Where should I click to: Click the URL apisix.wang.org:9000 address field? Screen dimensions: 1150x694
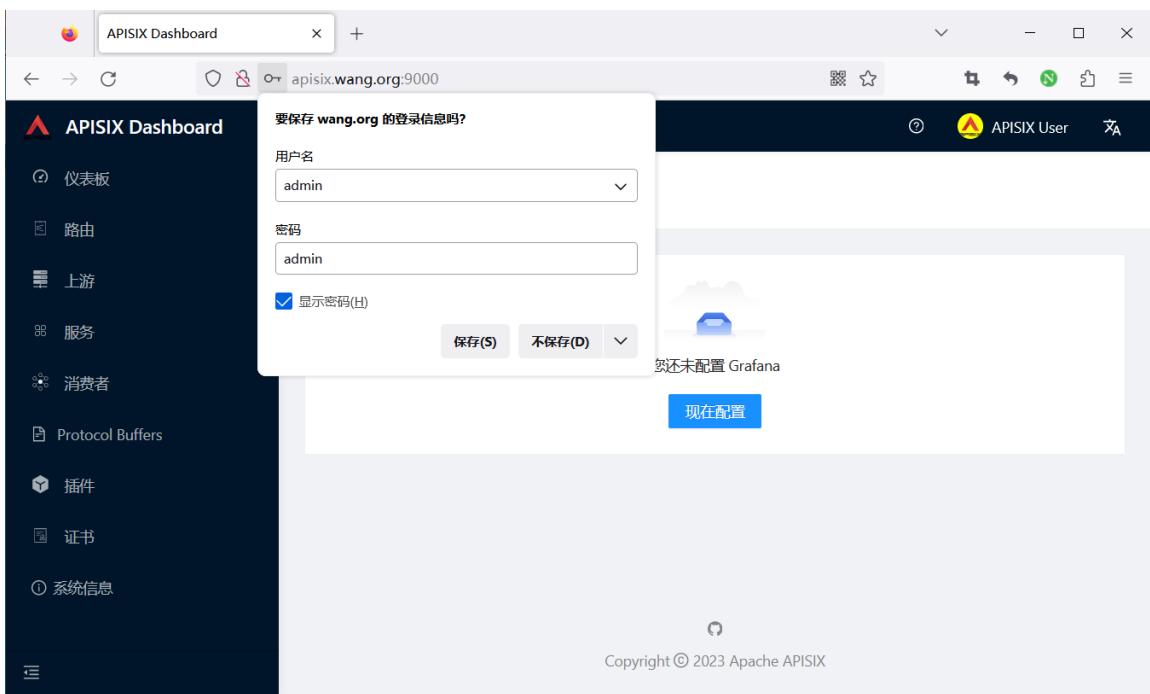tap(365, 78)
